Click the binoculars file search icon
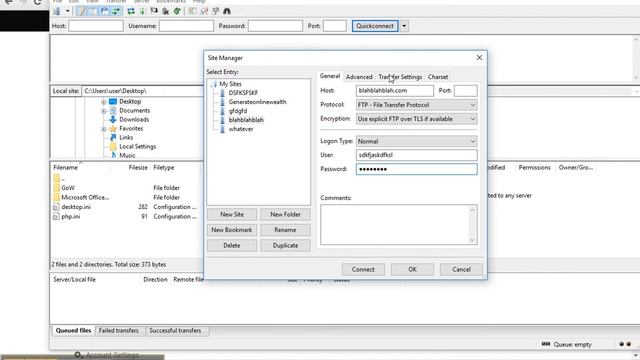Viewport: 640px width, 360px height. pos(227,11)
